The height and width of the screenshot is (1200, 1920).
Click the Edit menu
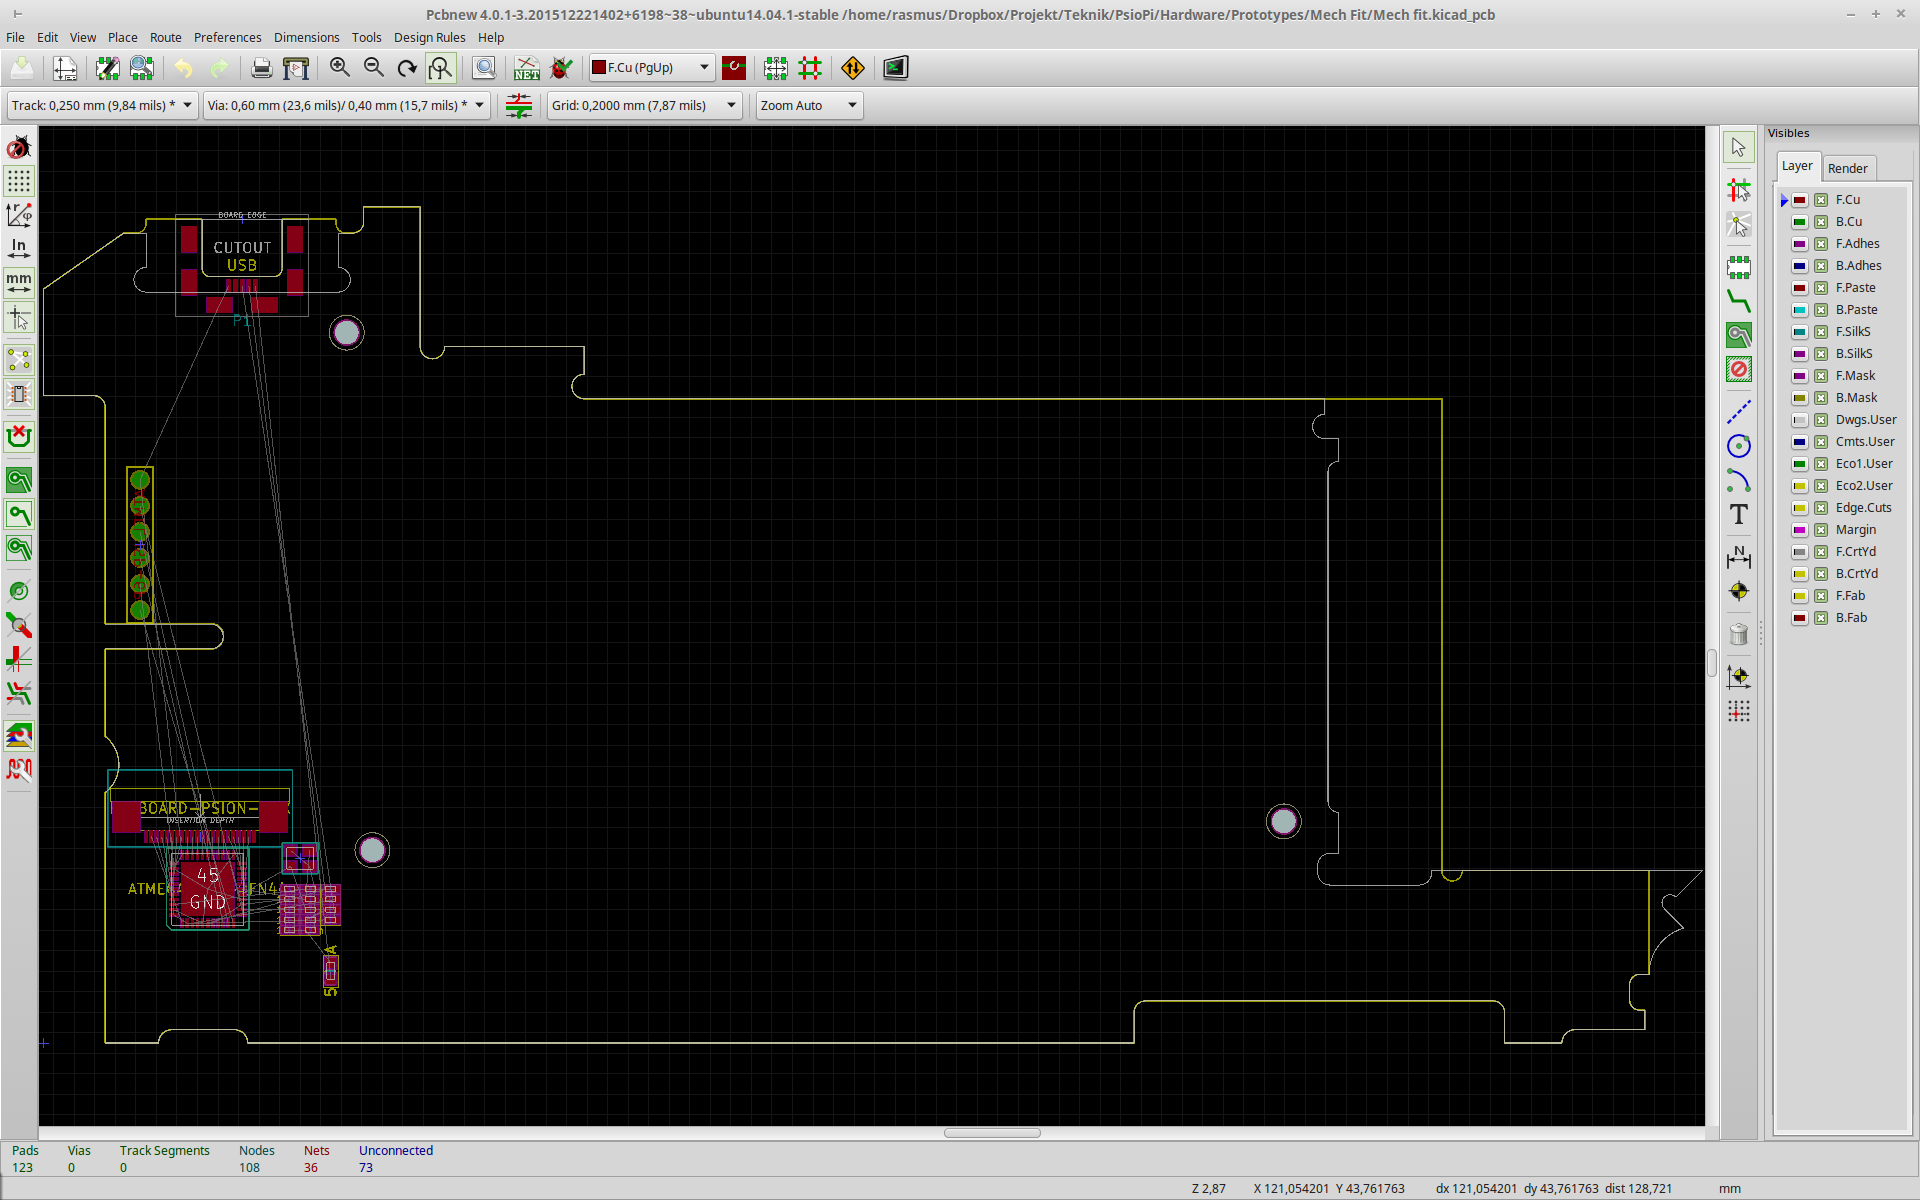click(x=48, y=37)
